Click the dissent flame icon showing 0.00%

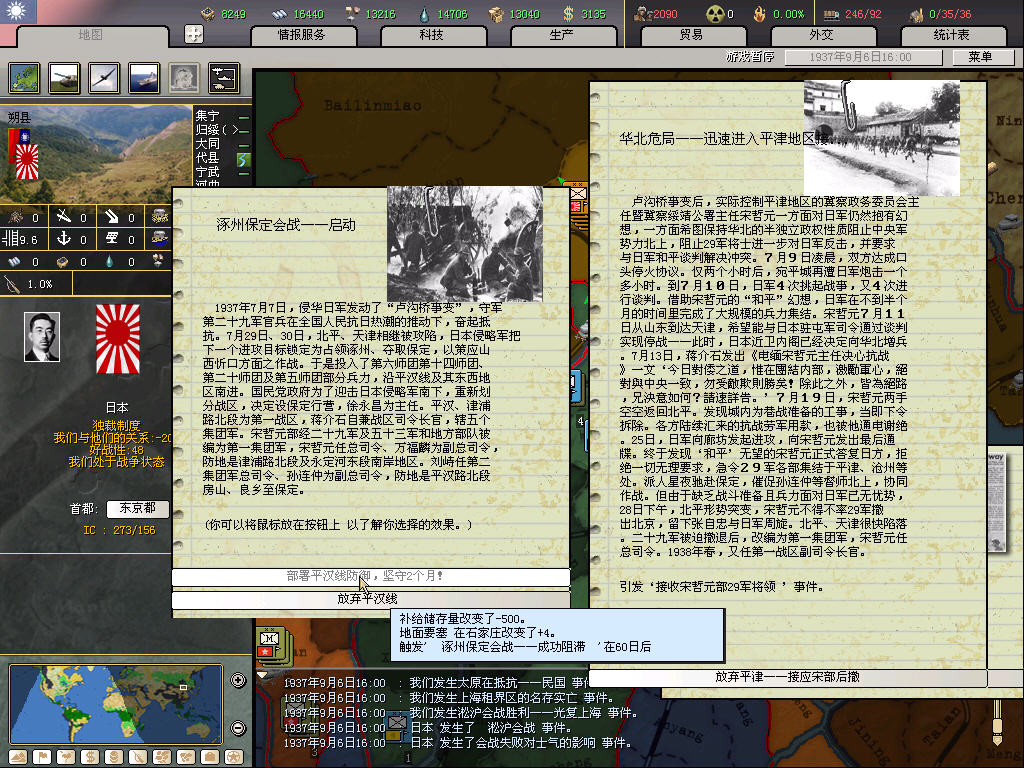pyautogui.click(x=759, y=14)
